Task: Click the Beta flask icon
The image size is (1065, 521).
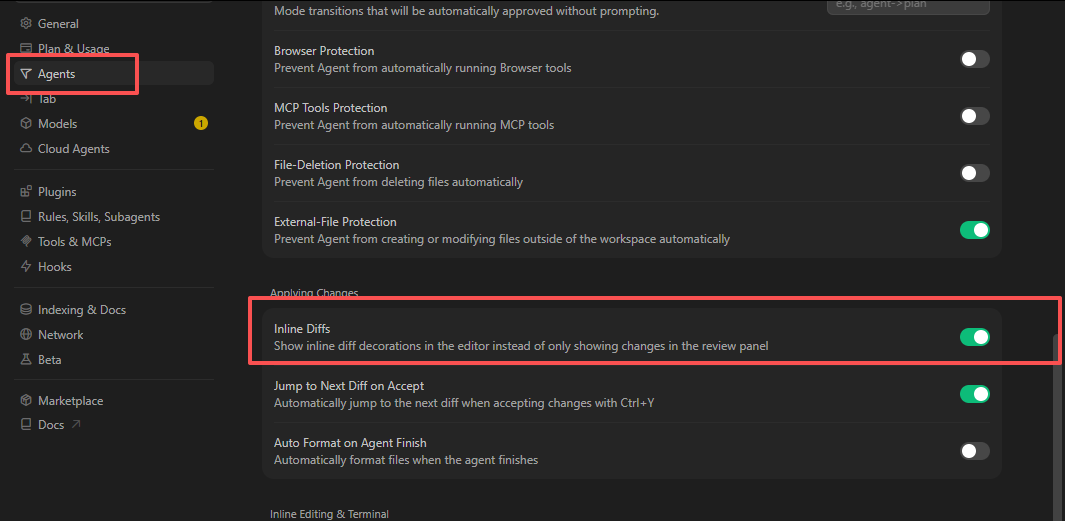Action: [27, 360]
